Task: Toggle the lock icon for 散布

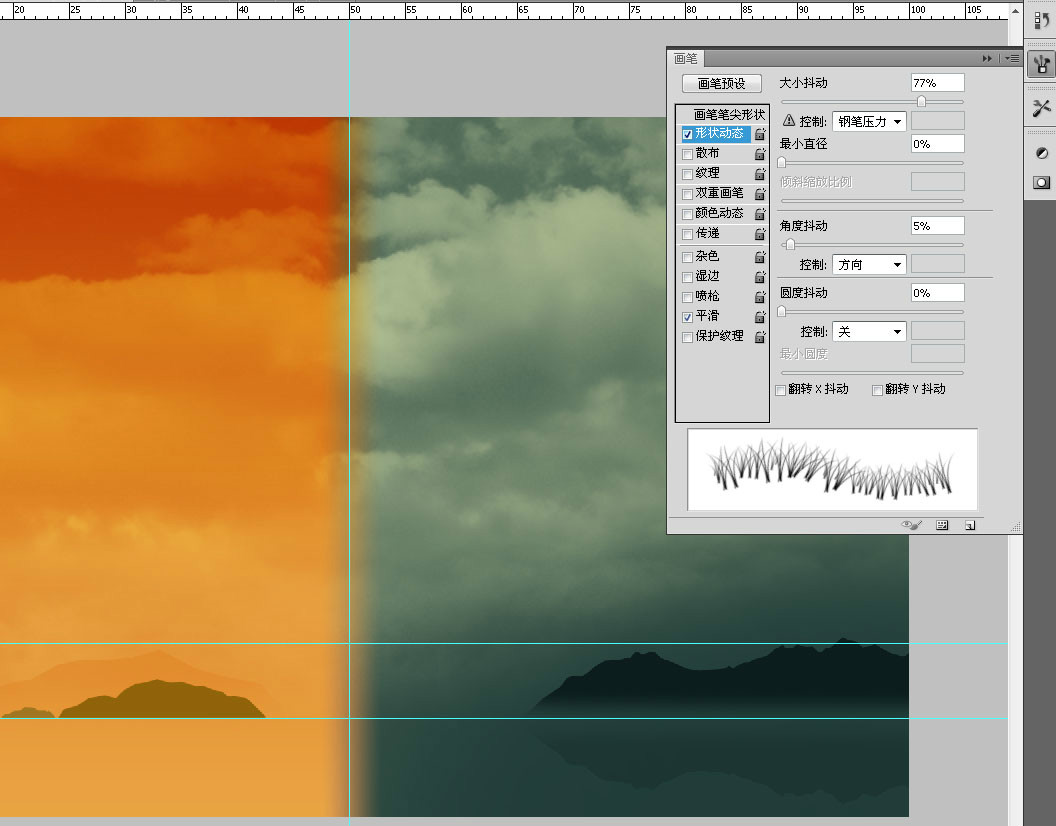Action: (x=760, y=154)
